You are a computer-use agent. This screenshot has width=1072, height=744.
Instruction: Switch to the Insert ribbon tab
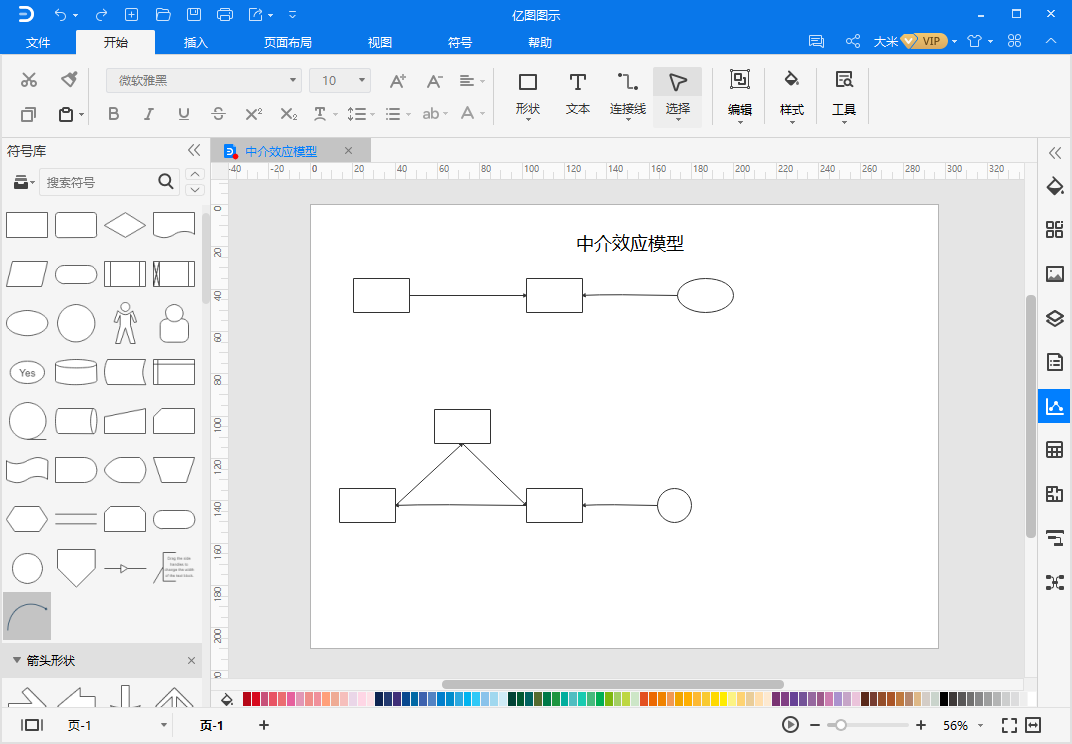tap(196, 42)
